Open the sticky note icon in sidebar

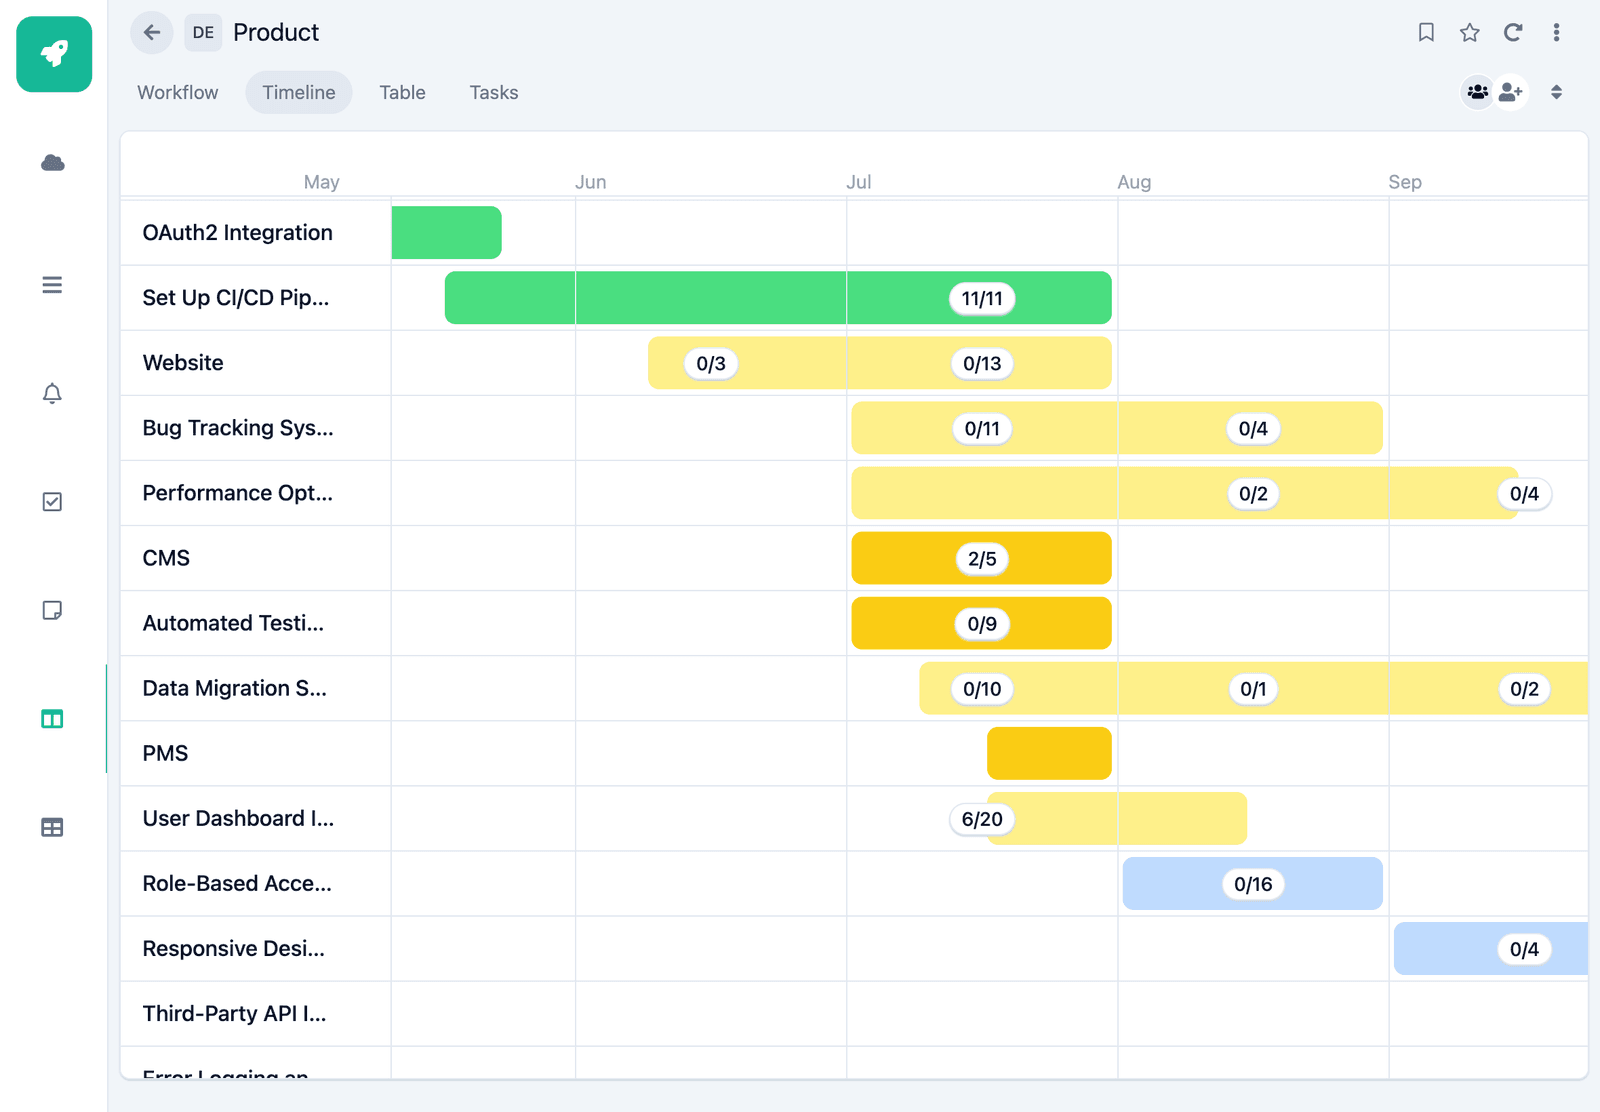coord(53,610)
